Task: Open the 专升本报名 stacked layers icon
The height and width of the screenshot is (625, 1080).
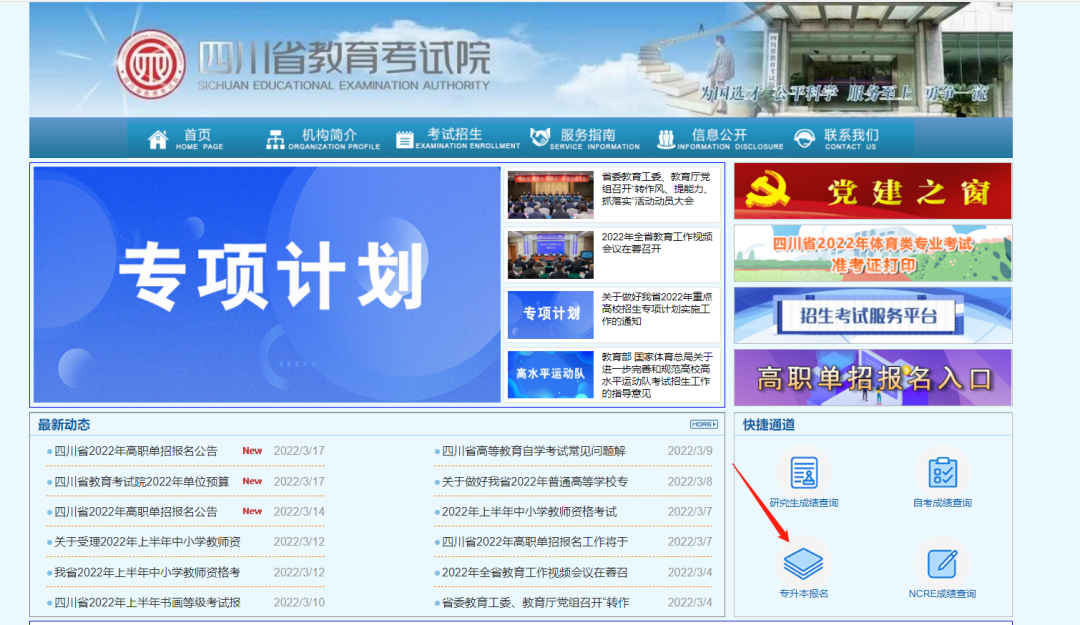Action: (803, 563)
